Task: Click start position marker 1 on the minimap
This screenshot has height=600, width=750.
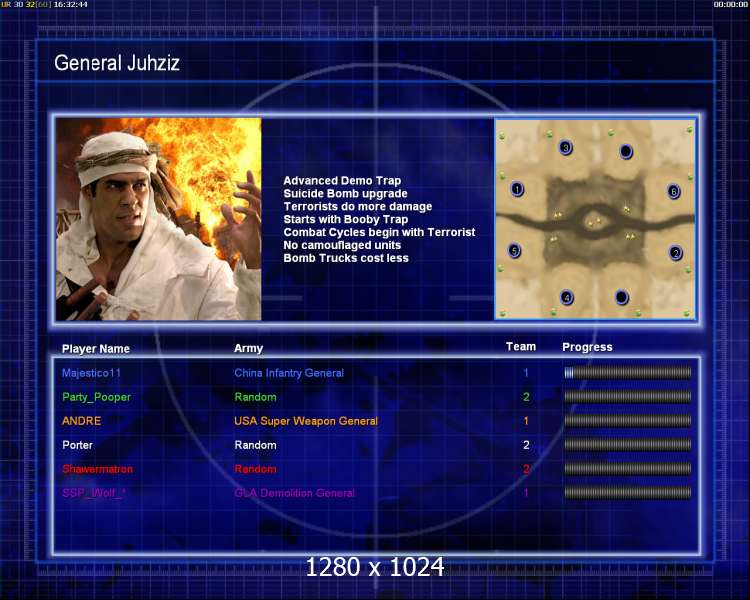Action: [517, 189]
